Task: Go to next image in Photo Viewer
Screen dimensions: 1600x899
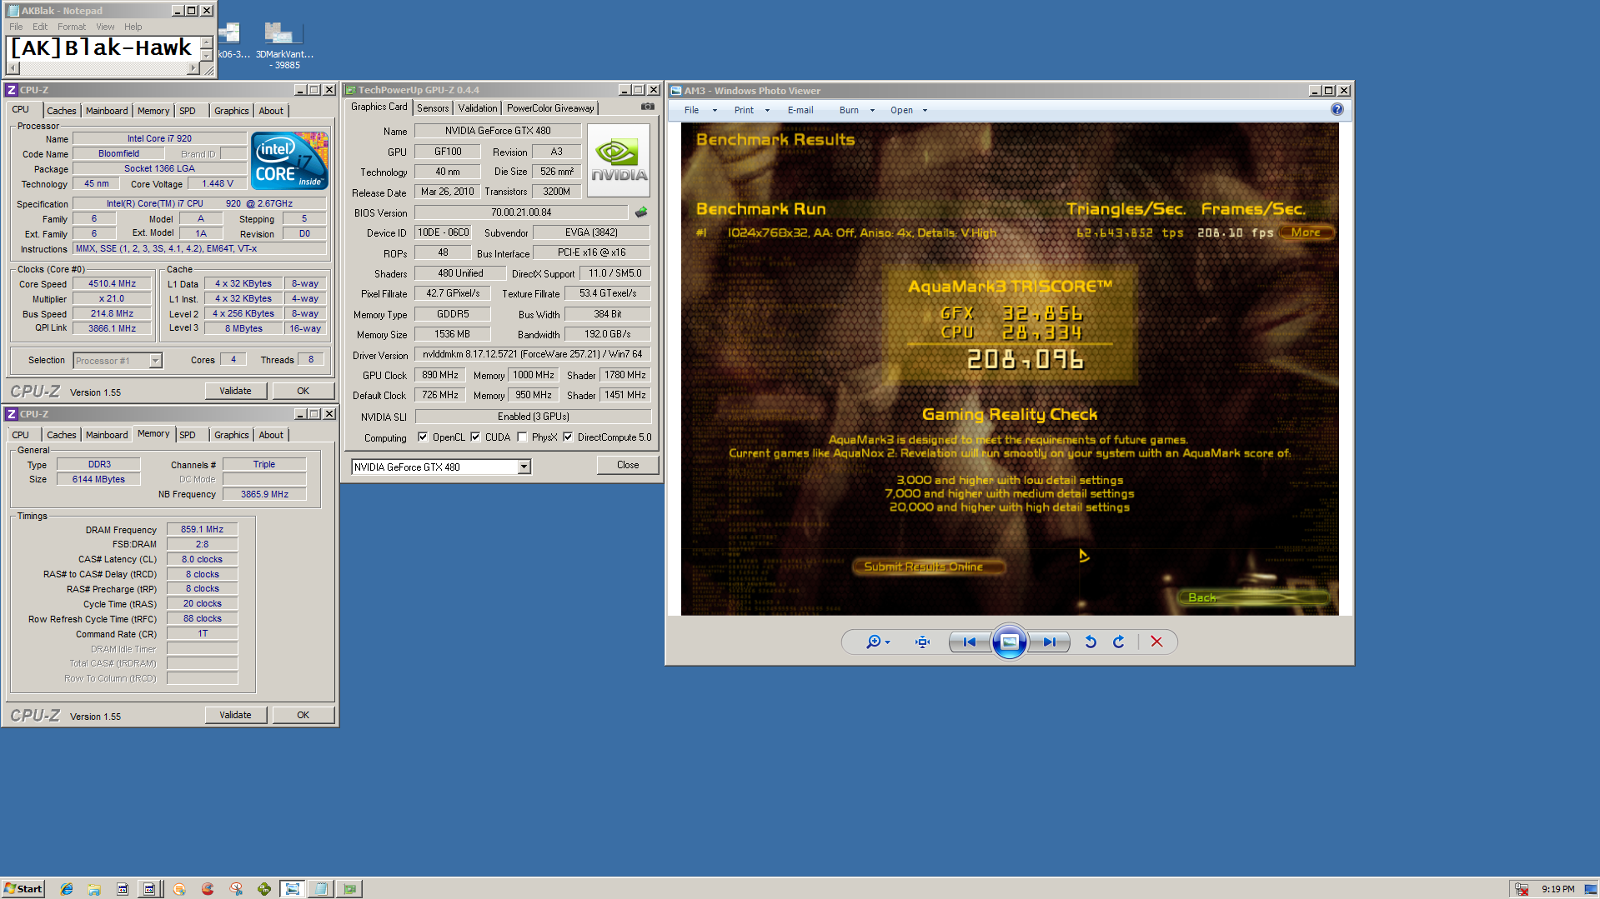Action: [1049, 642]
